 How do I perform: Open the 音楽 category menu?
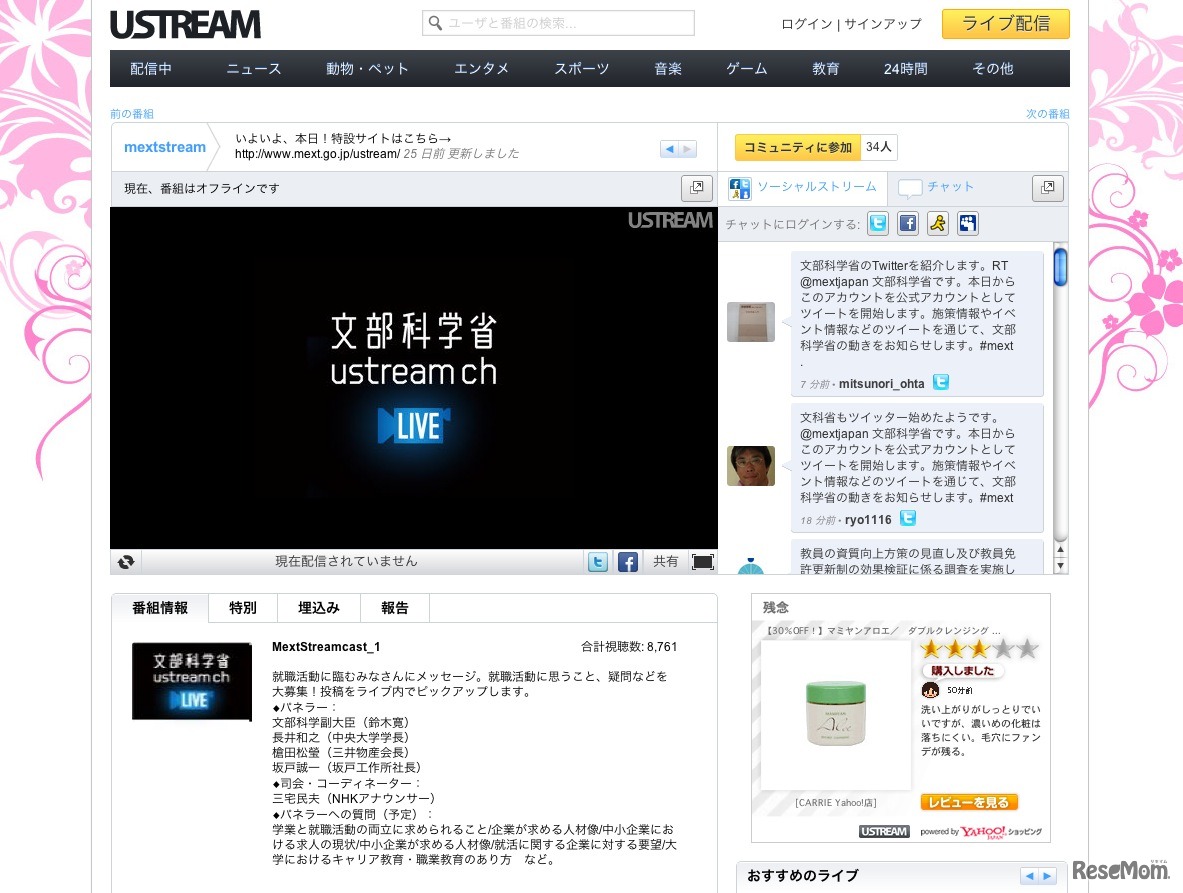pyautogui.click(x=667, y=68)
